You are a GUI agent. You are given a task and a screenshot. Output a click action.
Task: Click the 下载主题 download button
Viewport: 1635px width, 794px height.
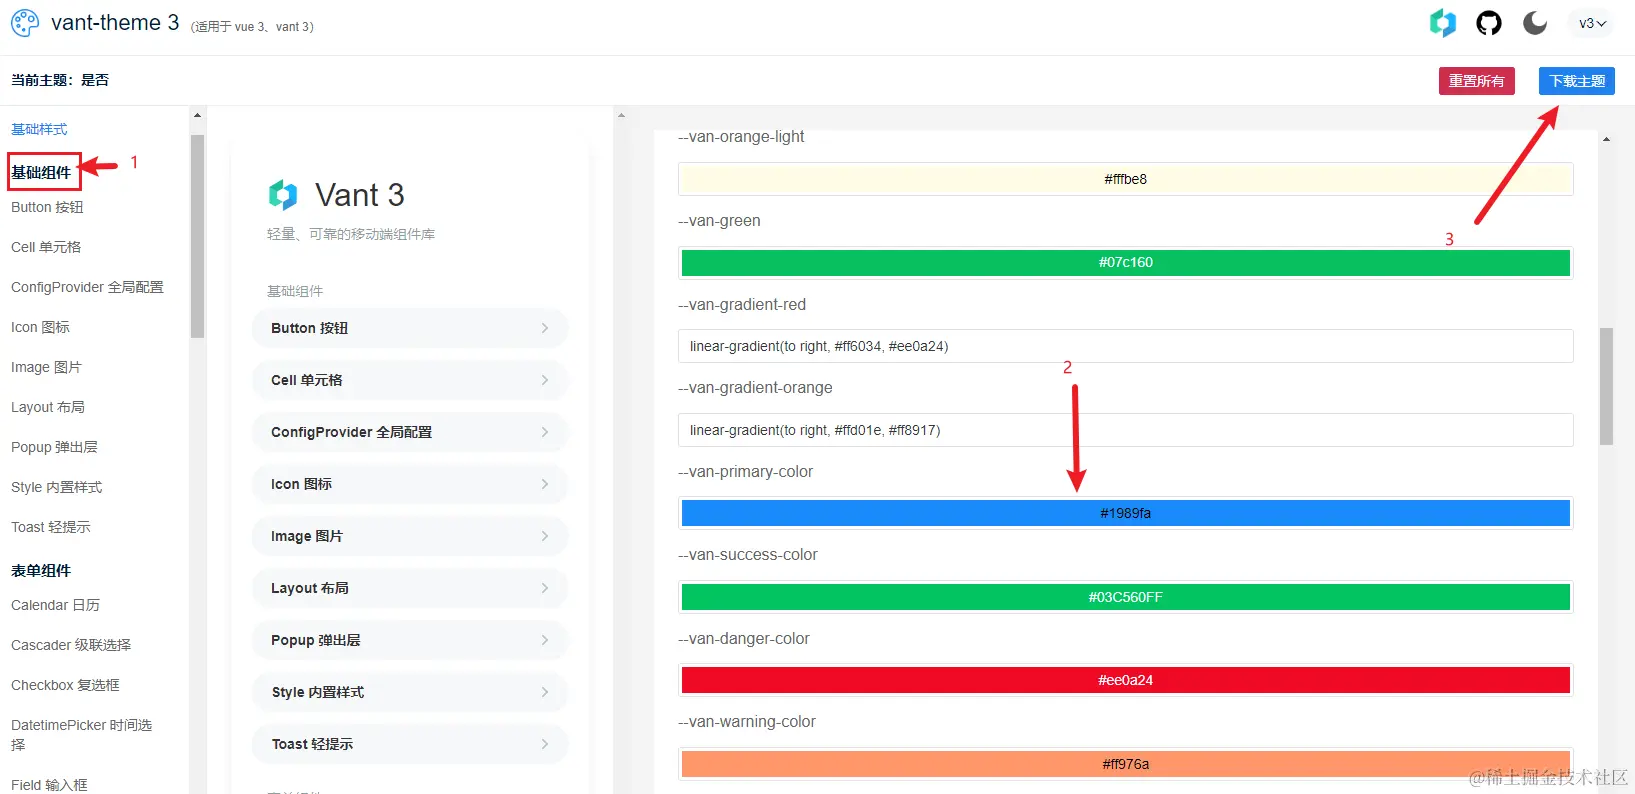1577,81
